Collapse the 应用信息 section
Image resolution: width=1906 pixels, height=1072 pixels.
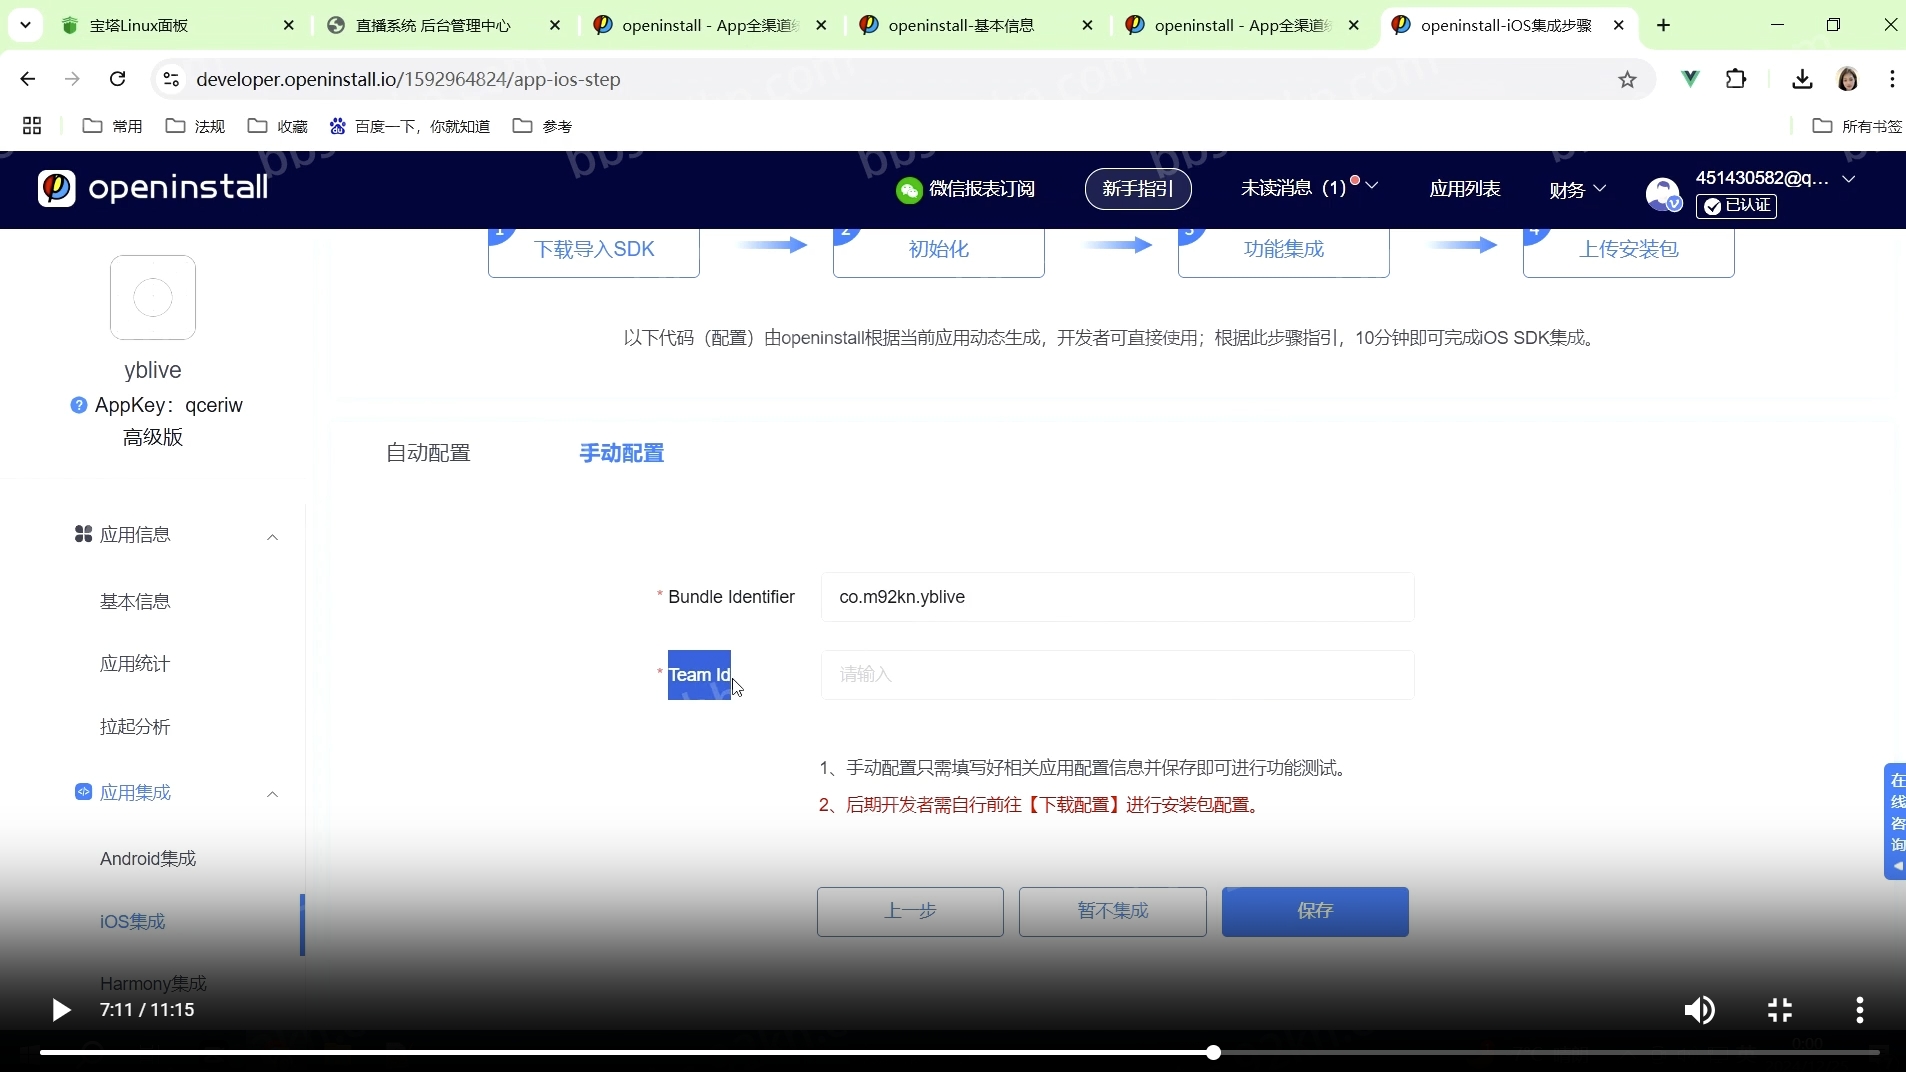272,537
